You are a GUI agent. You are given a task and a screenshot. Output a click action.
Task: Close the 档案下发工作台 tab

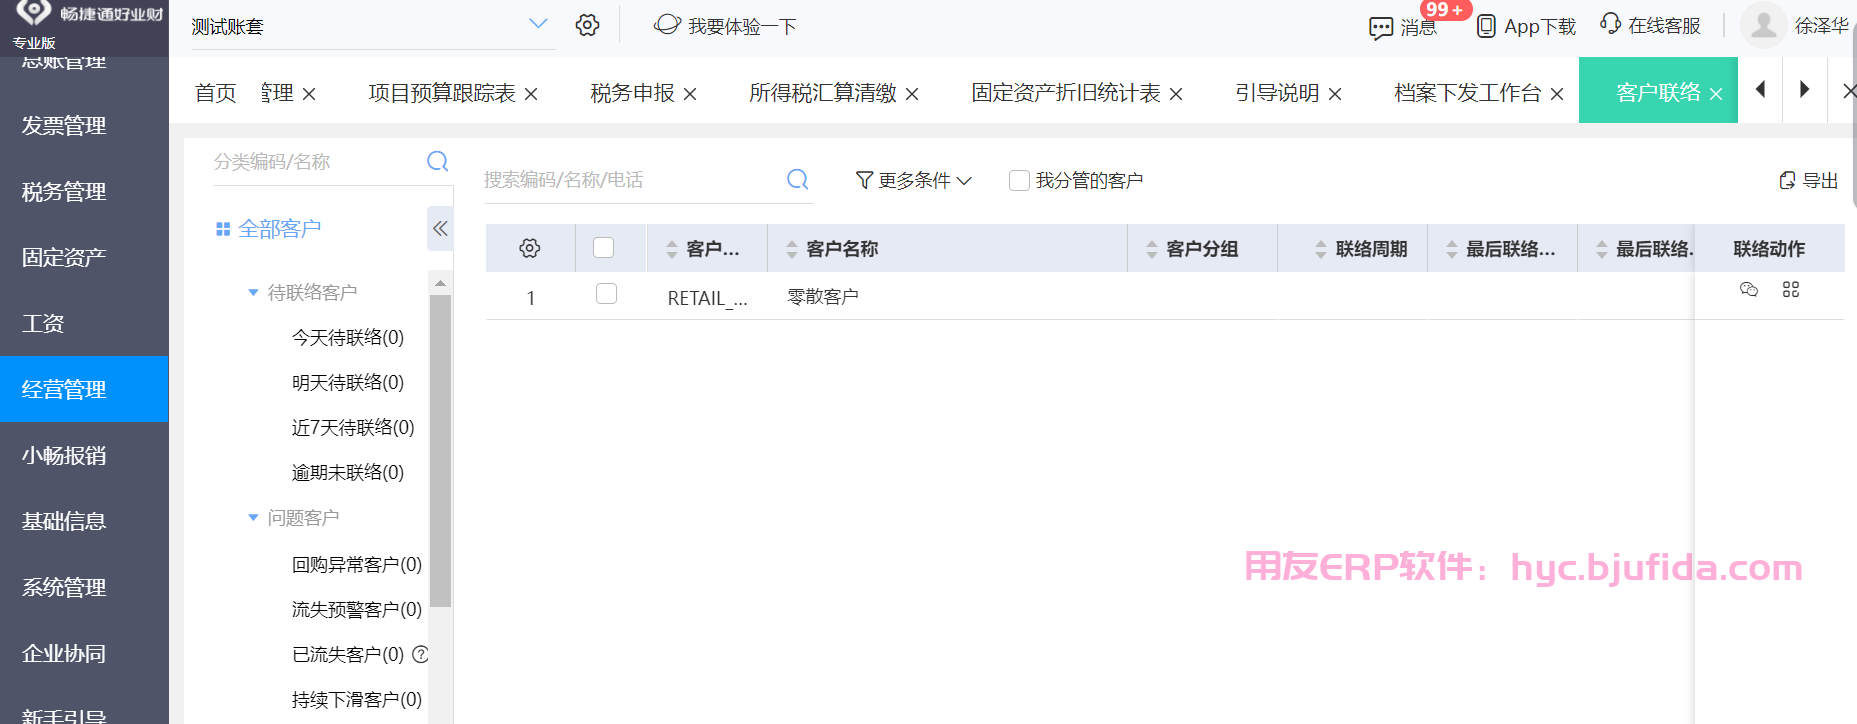tap(1557, 94)
